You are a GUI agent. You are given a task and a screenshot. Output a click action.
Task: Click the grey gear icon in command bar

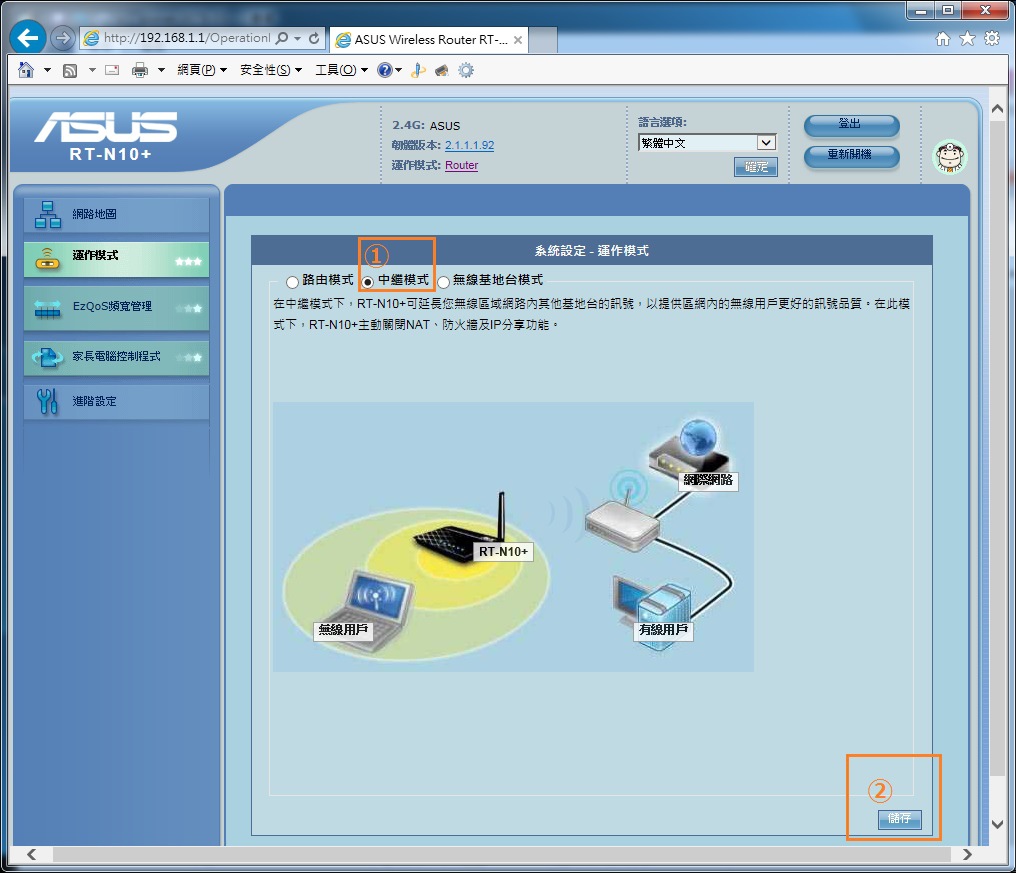point(466,70)
